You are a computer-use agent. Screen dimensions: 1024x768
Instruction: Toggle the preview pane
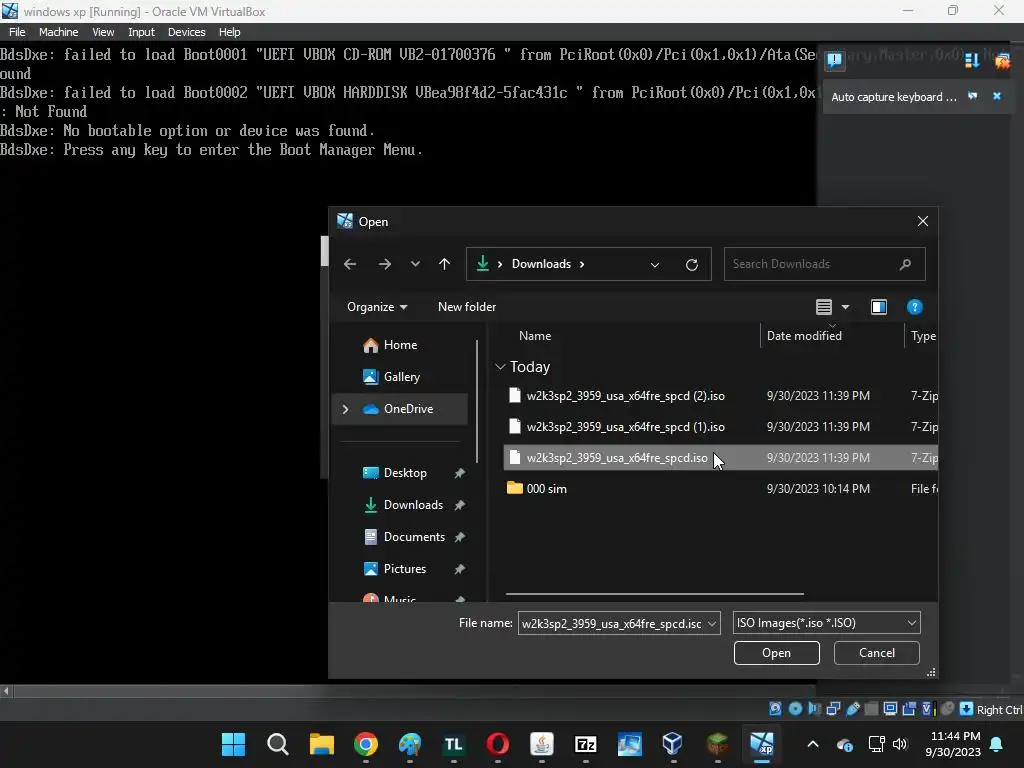(x=879, y=307)
